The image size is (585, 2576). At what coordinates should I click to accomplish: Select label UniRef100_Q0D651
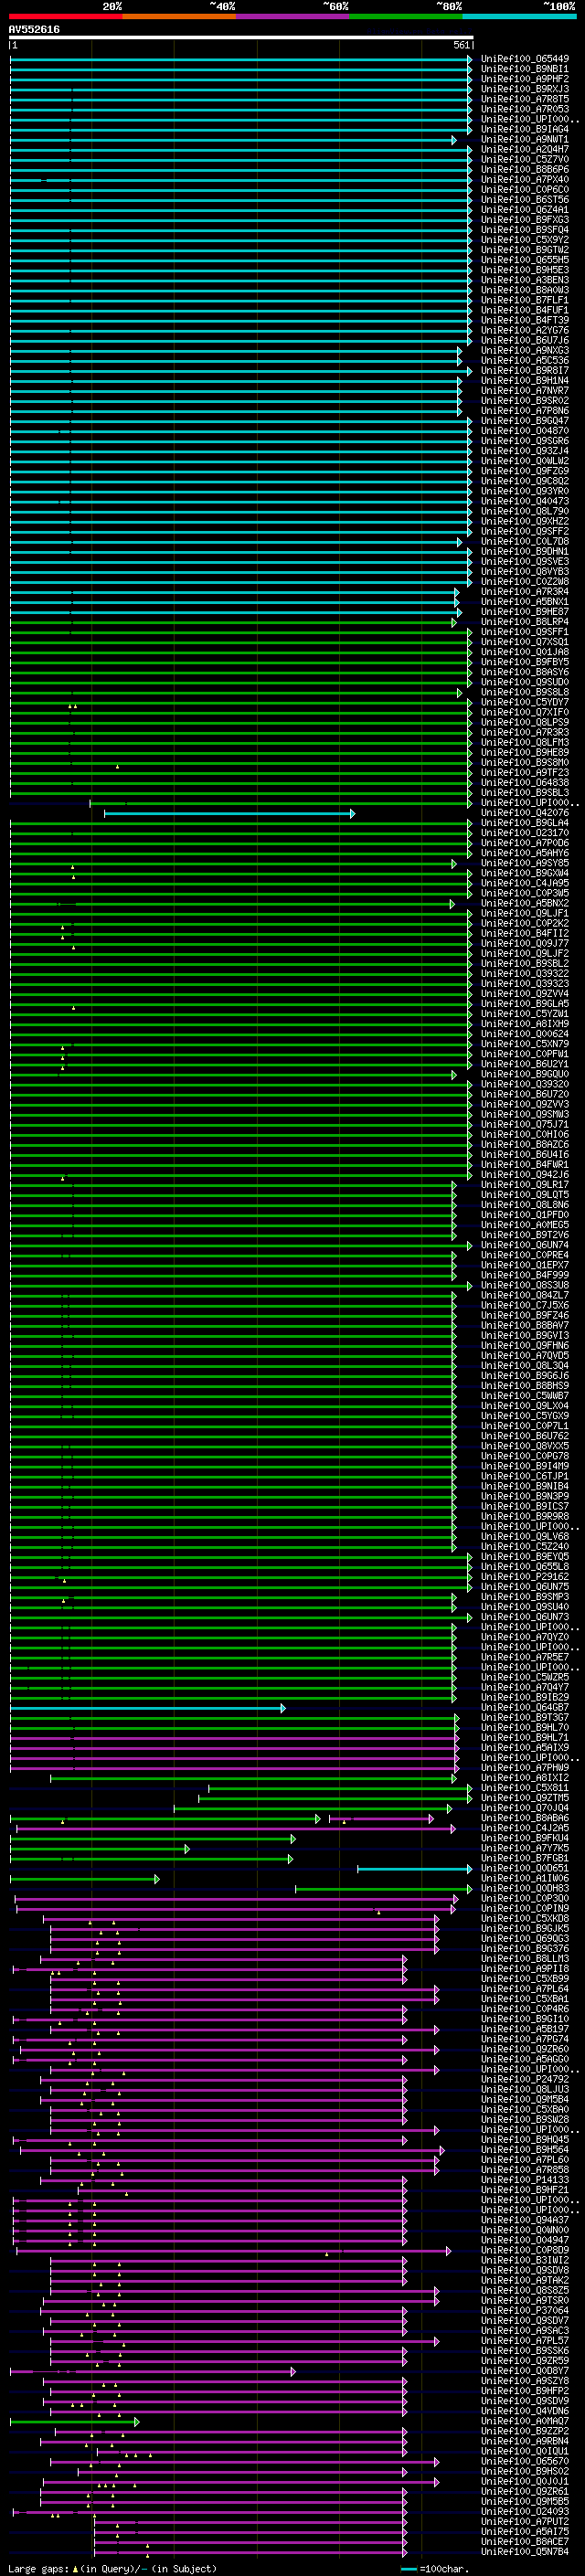tap(525, 1868)
